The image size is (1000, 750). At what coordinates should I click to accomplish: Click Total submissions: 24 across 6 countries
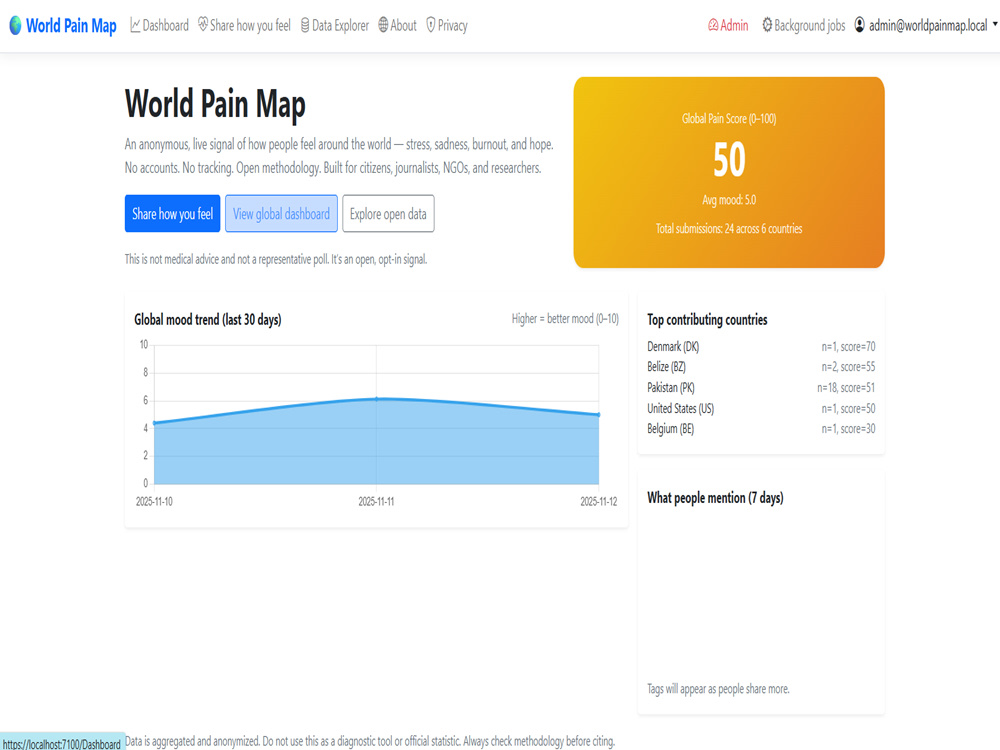pos(729,228)
